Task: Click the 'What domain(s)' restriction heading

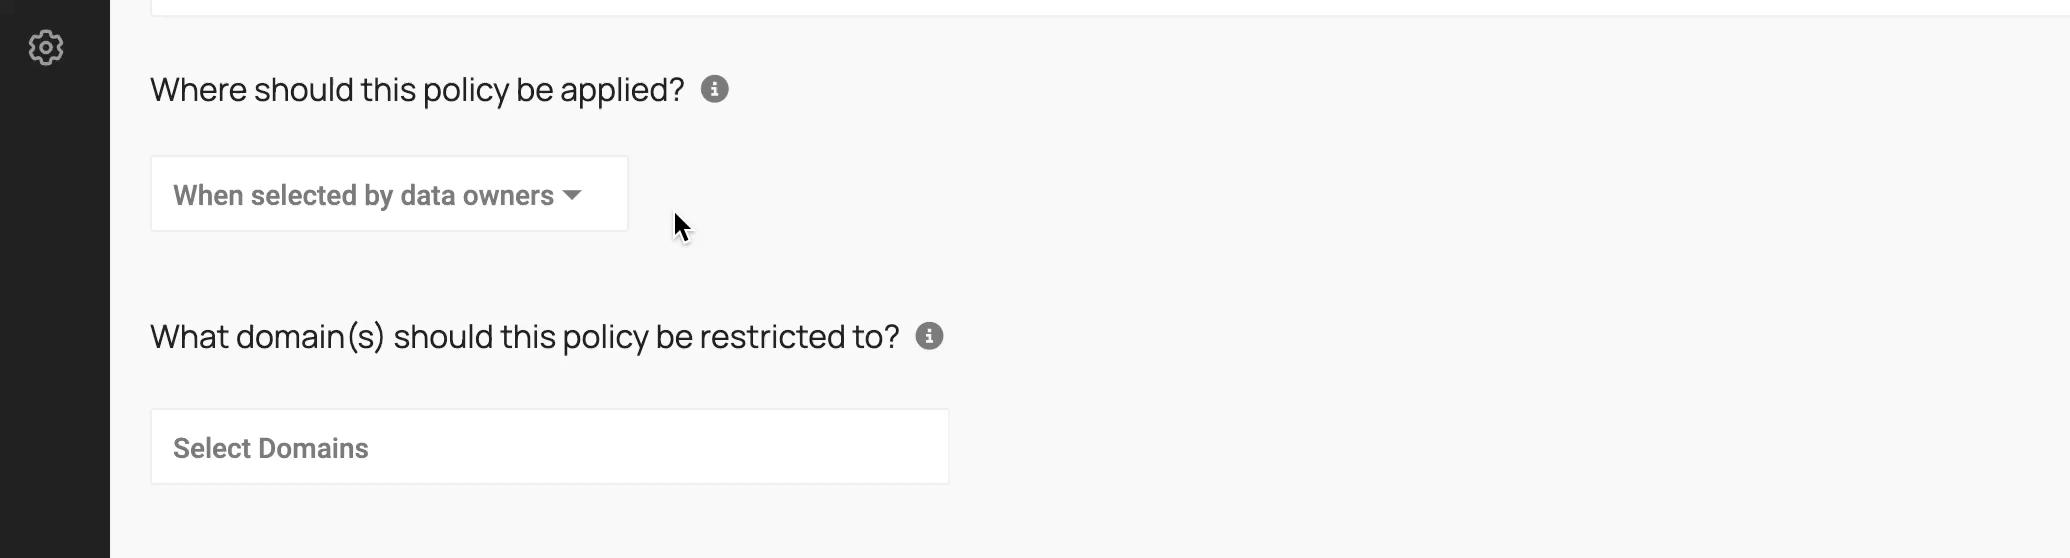Action: coord(525,337)
